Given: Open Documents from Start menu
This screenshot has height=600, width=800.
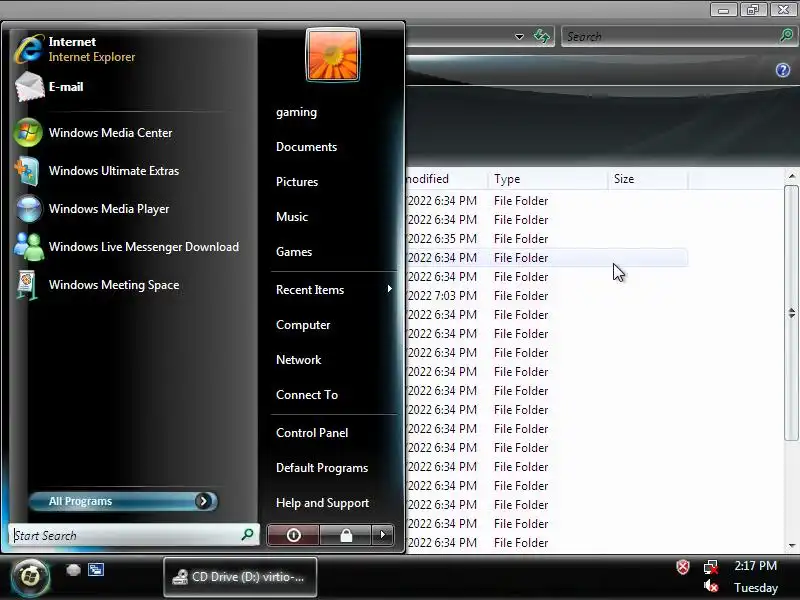Looking at the screenshot, I should pos(306,147).
